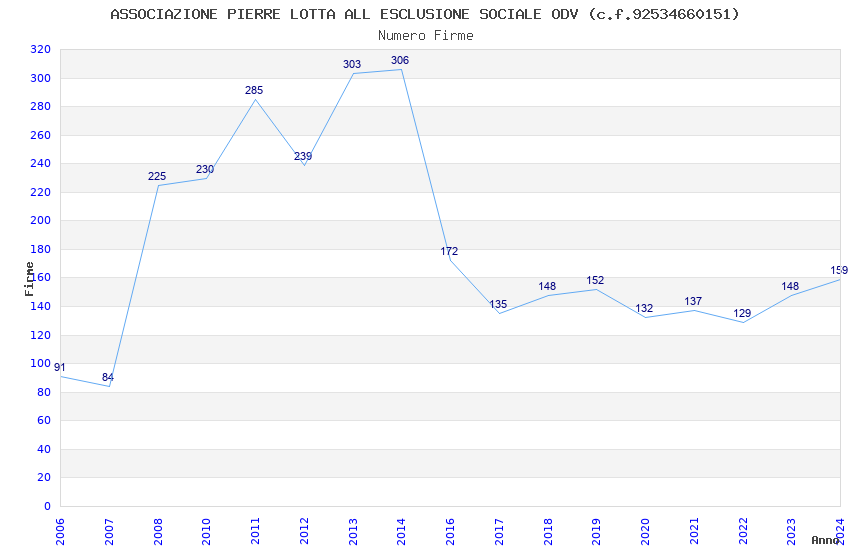
Task: Click the y-axis value 280
Action: [x=41, y=106]
